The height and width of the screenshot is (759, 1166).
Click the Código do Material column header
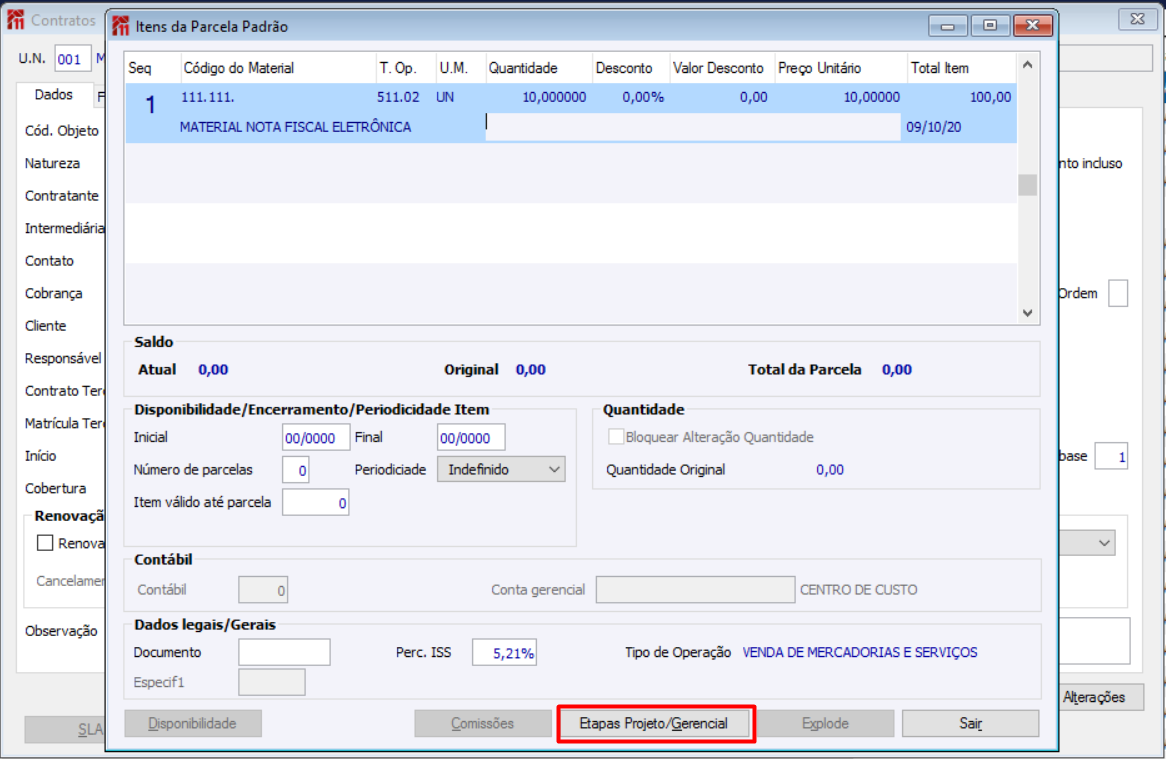tap(279, 68)
